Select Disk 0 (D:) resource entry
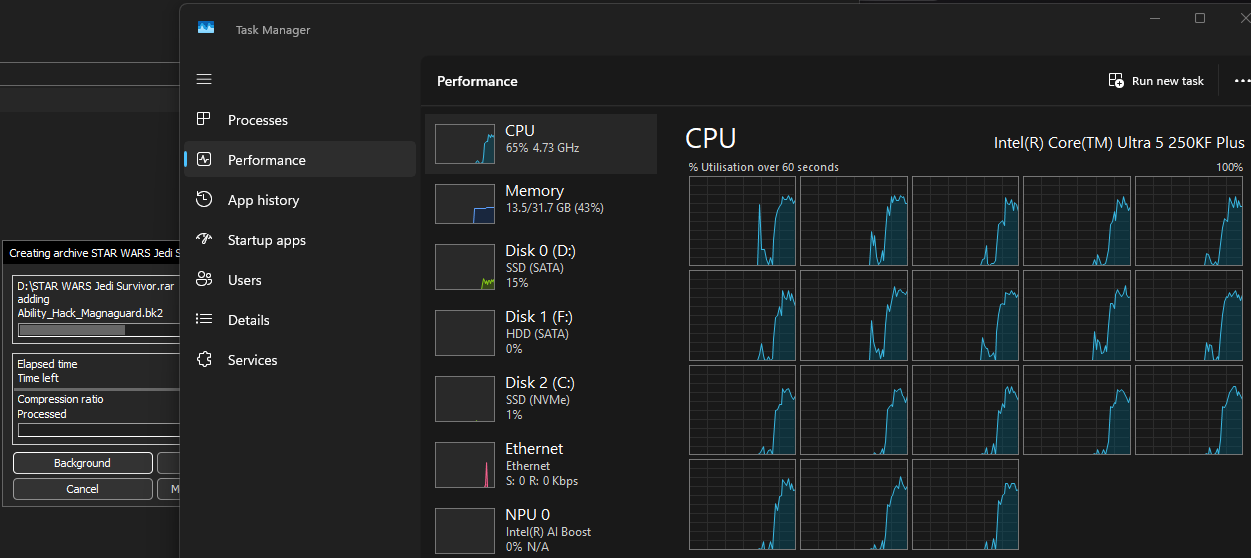The image size is (1251, 558). click(x=541, y=267)
